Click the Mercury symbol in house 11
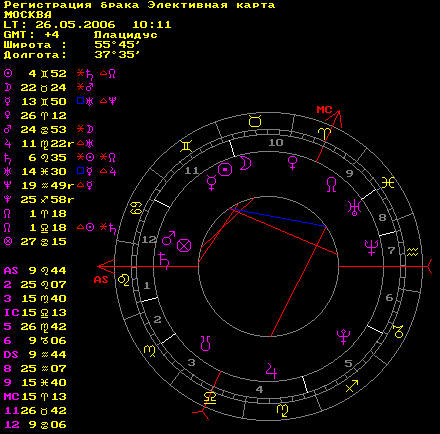The image size is (440, 434). [211, 183]
